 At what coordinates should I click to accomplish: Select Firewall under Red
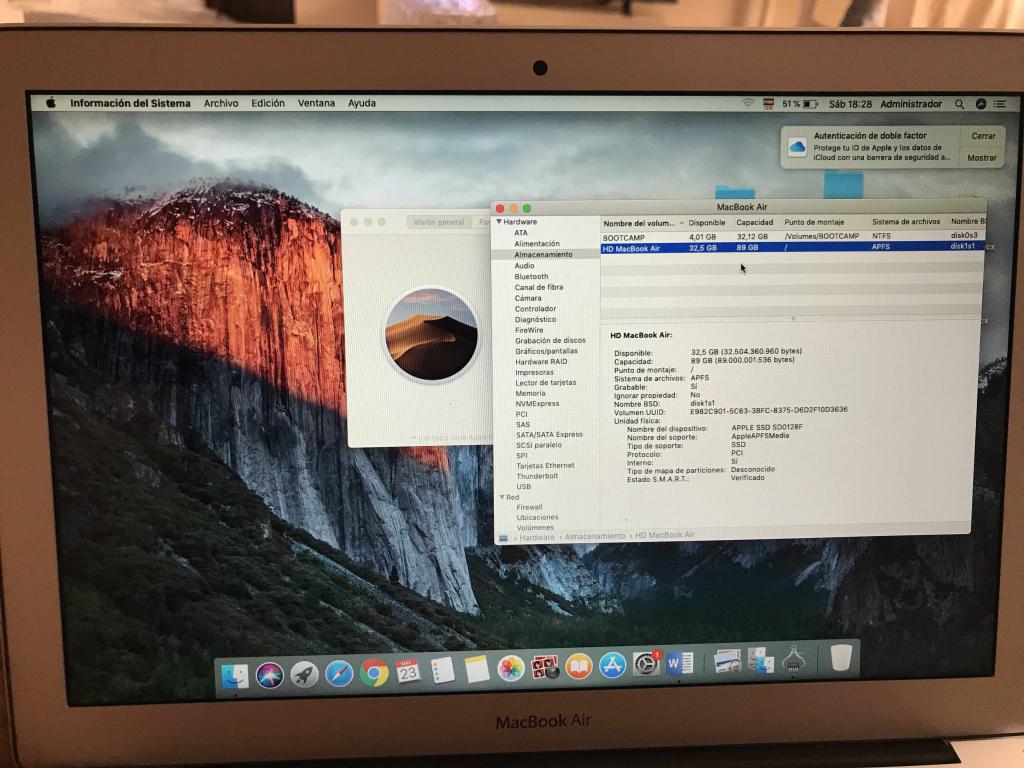[530, 507]
